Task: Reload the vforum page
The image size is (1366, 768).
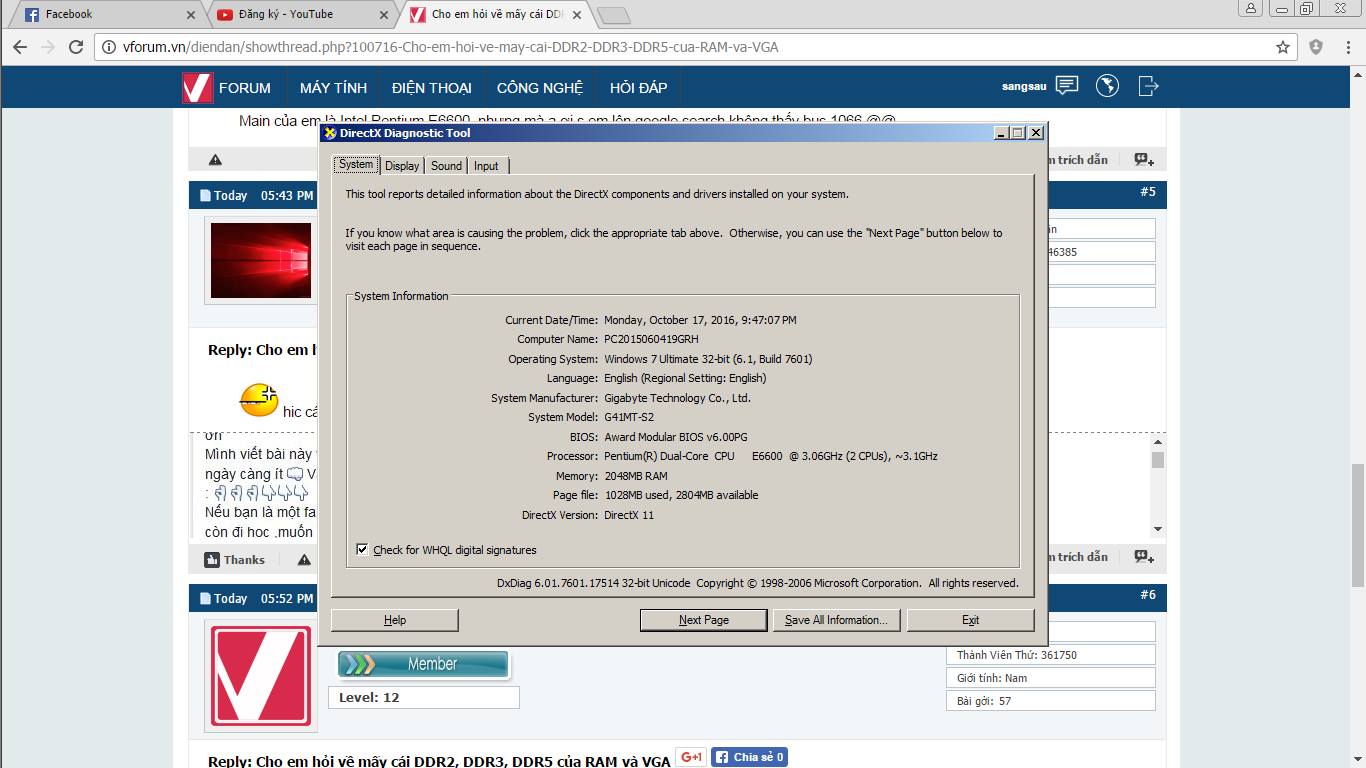Action: click(76, 47)
